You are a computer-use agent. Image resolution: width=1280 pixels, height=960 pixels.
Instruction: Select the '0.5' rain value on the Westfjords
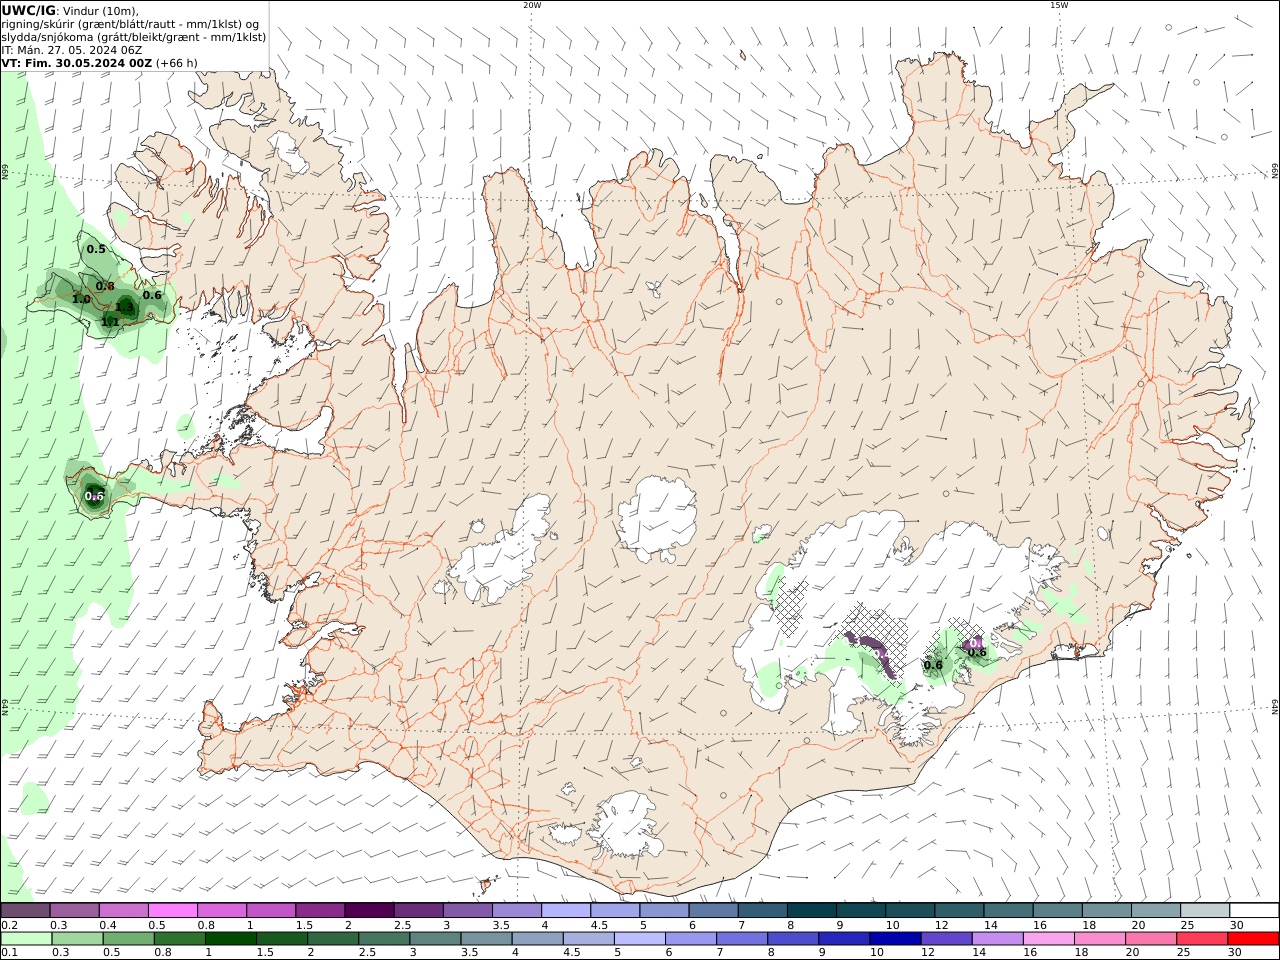click(x=96, y=249)
